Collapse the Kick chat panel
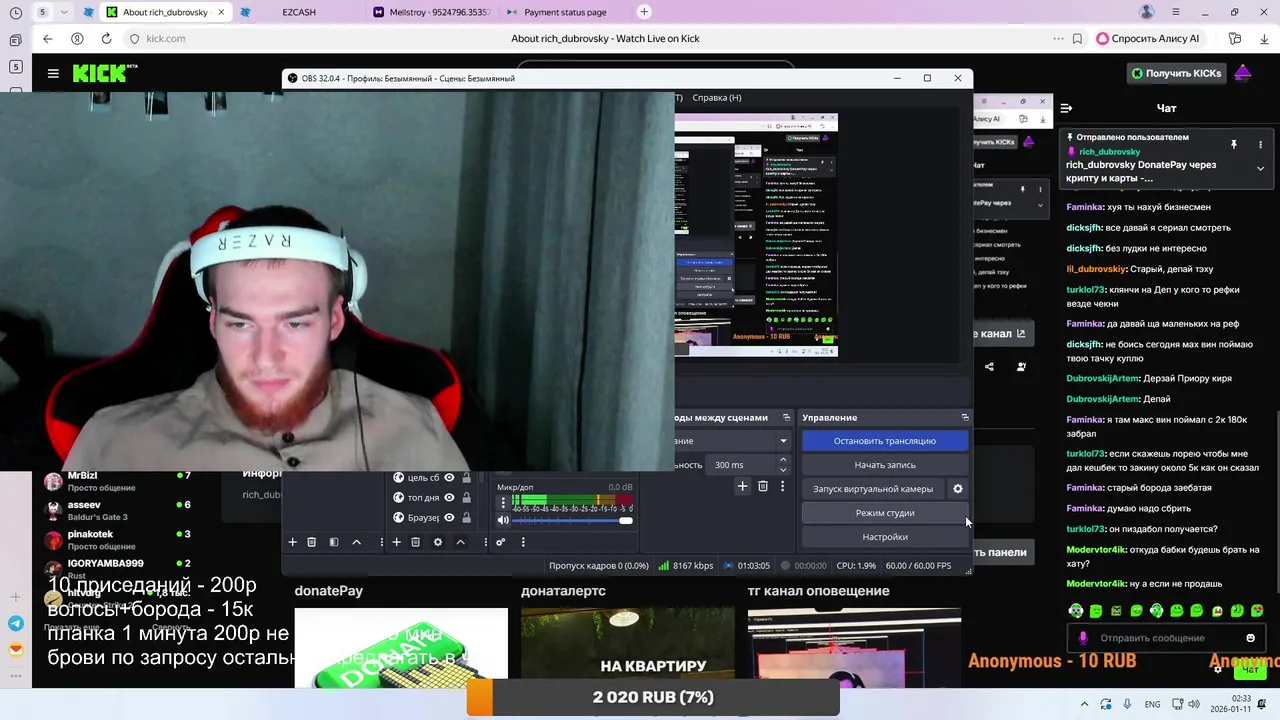Screen dimensions: 1280x720 1066,108
